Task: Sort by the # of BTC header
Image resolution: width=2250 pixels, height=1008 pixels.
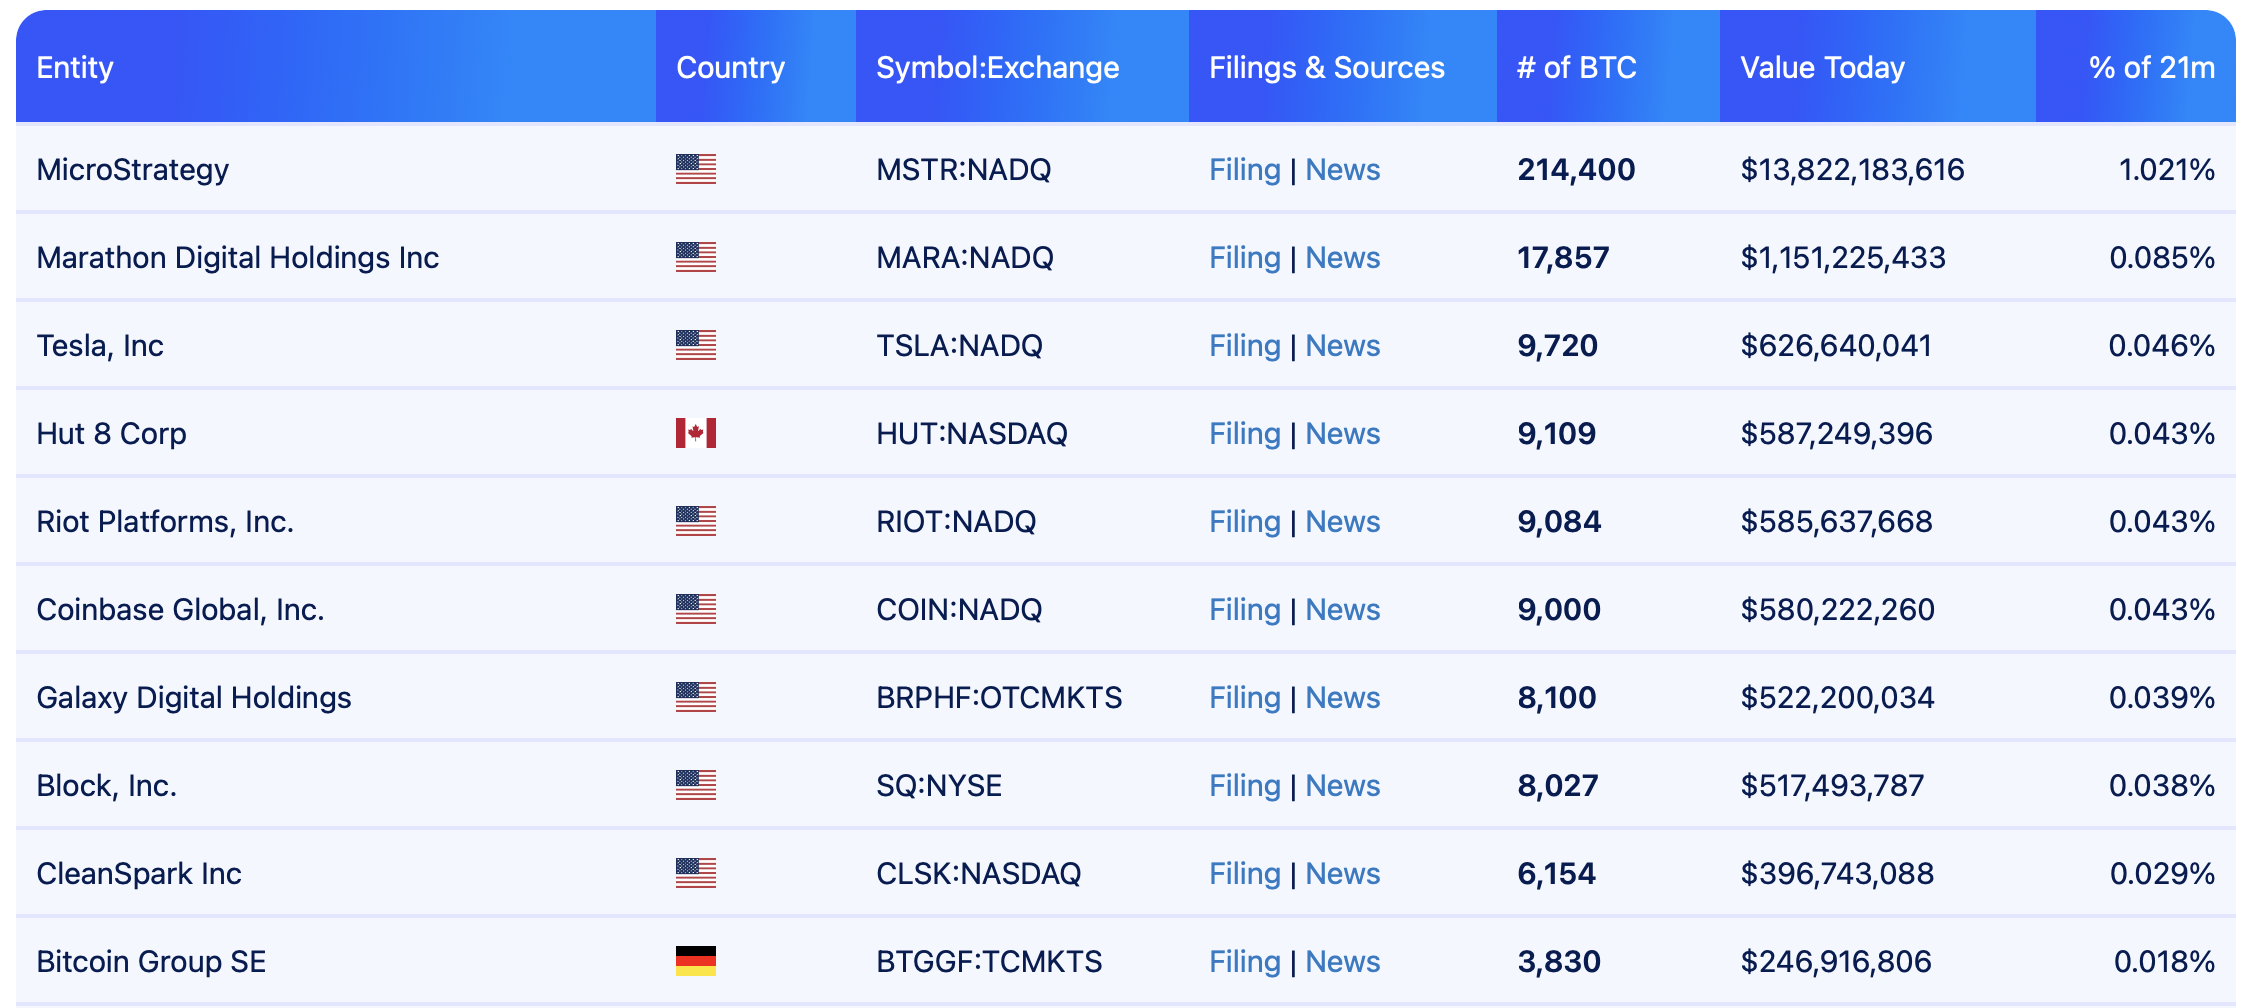Action: pos(1576,67)
